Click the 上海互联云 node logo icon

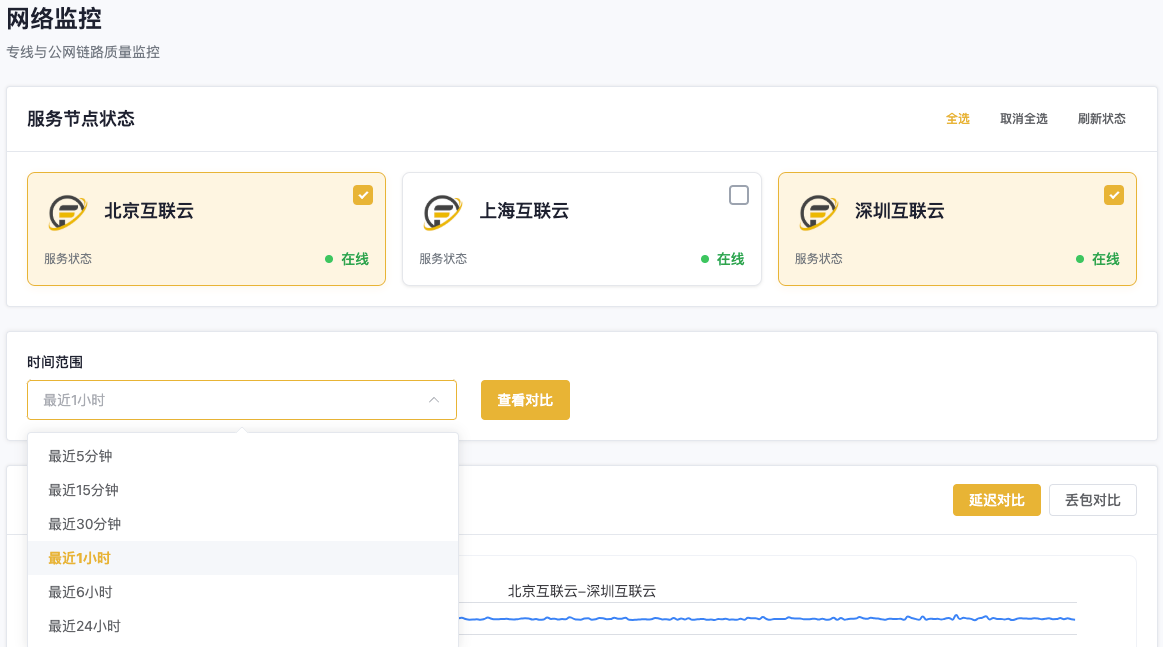click(x=443, y=212)
